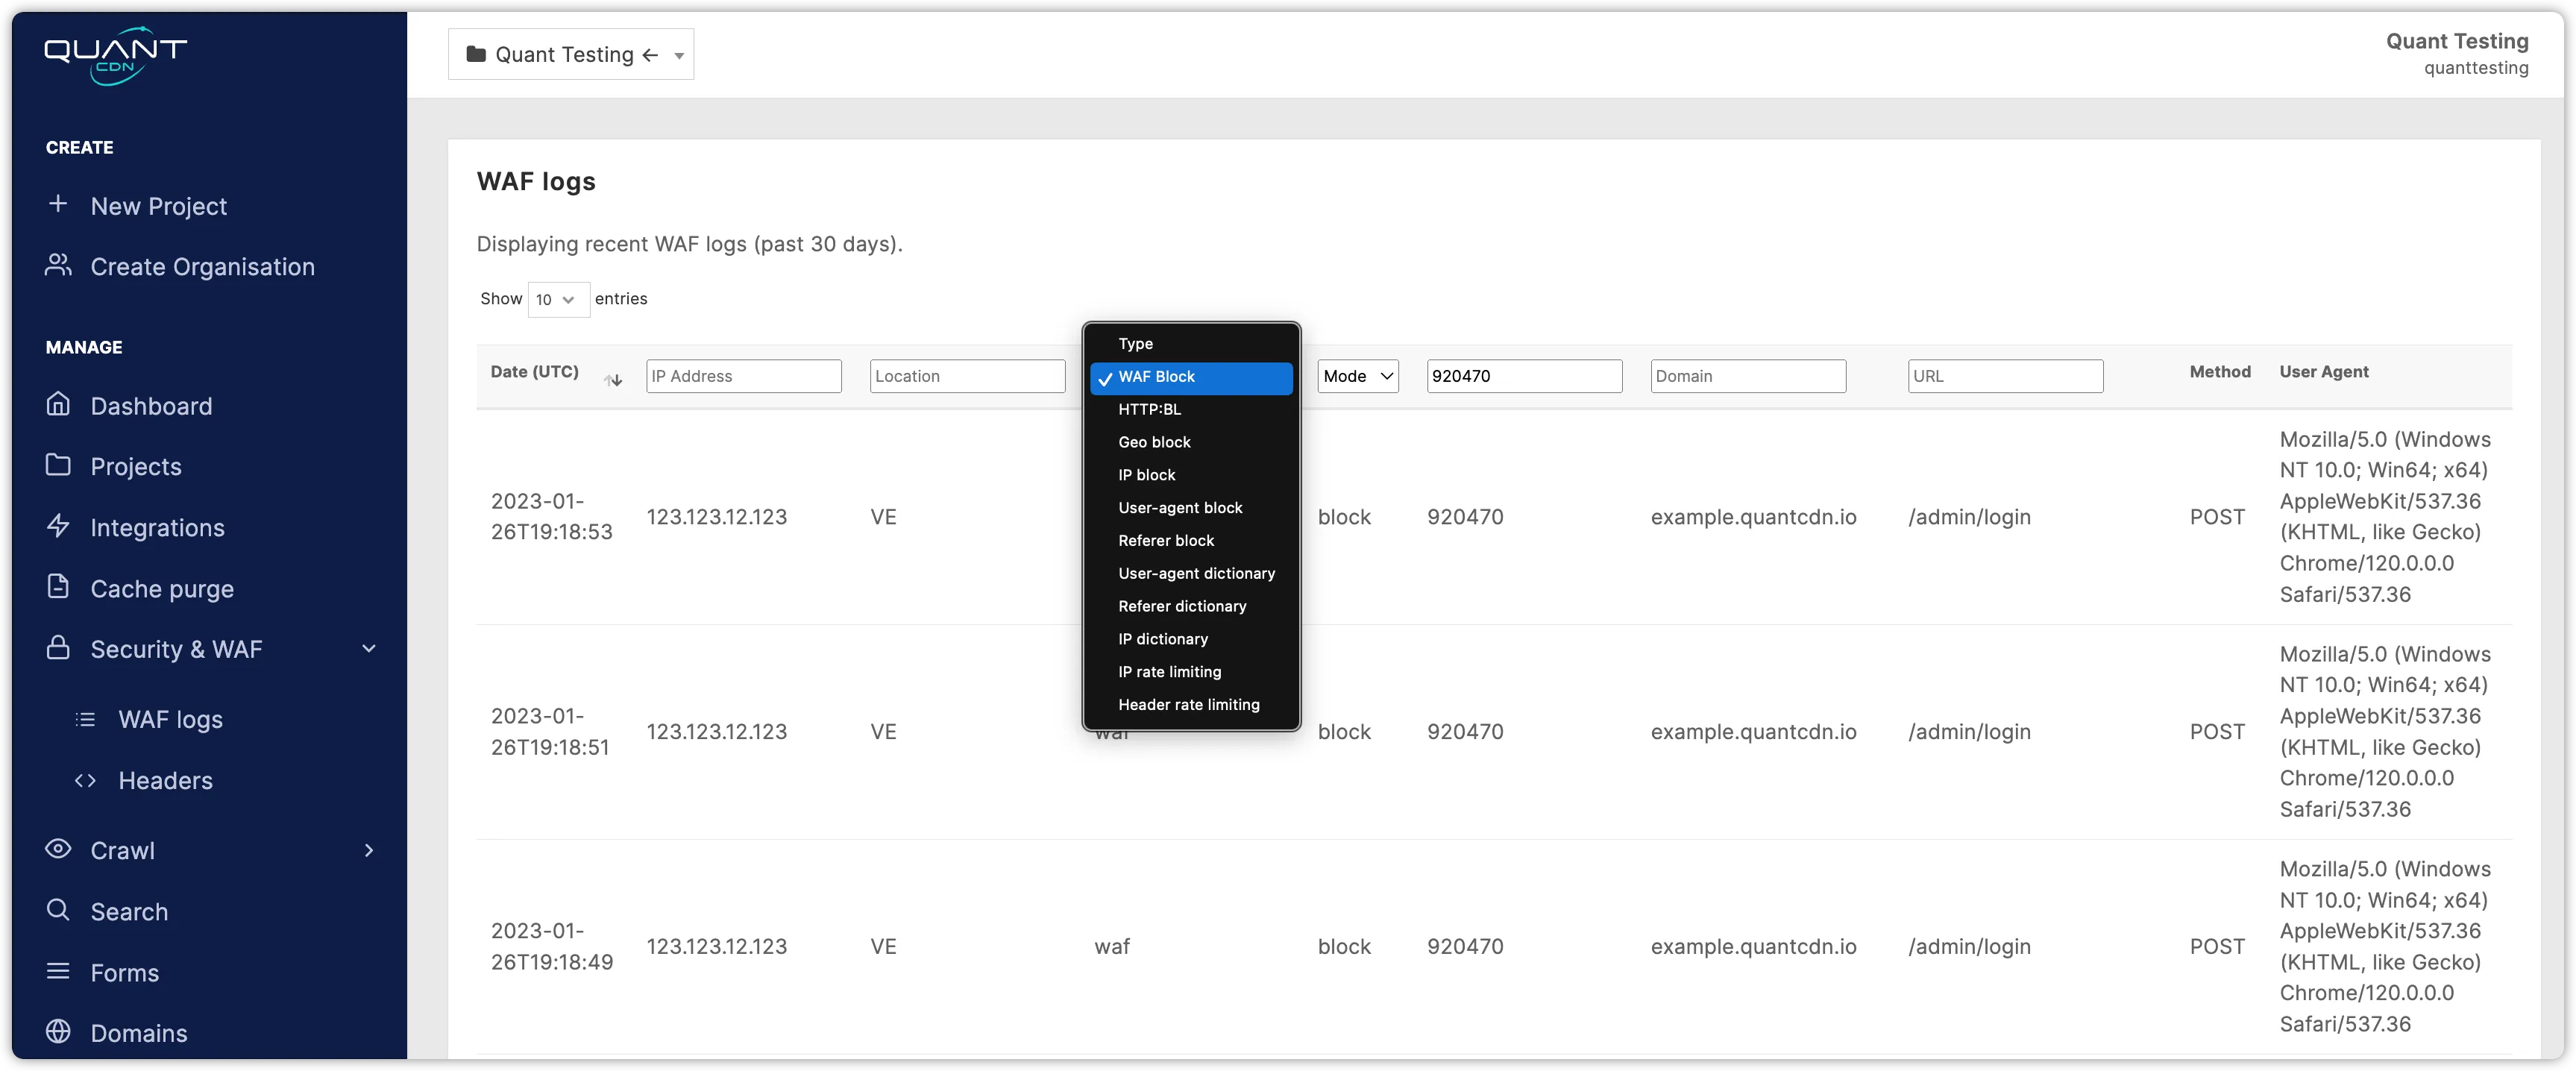The width and height of the screenshot is (2576, 1071).
Task: Collapse the Security & WAF section
Action: click(x=369, y=648)
